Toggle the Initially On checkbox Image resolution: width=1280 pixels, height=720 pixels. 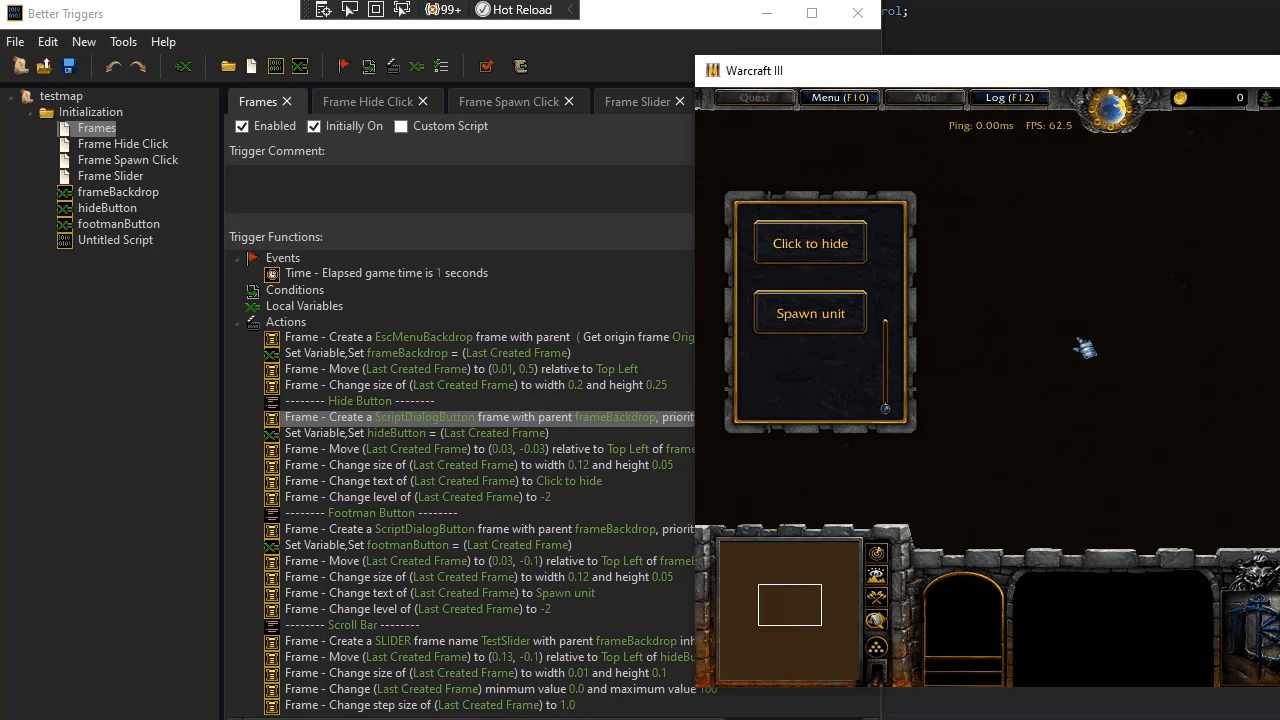314,126
